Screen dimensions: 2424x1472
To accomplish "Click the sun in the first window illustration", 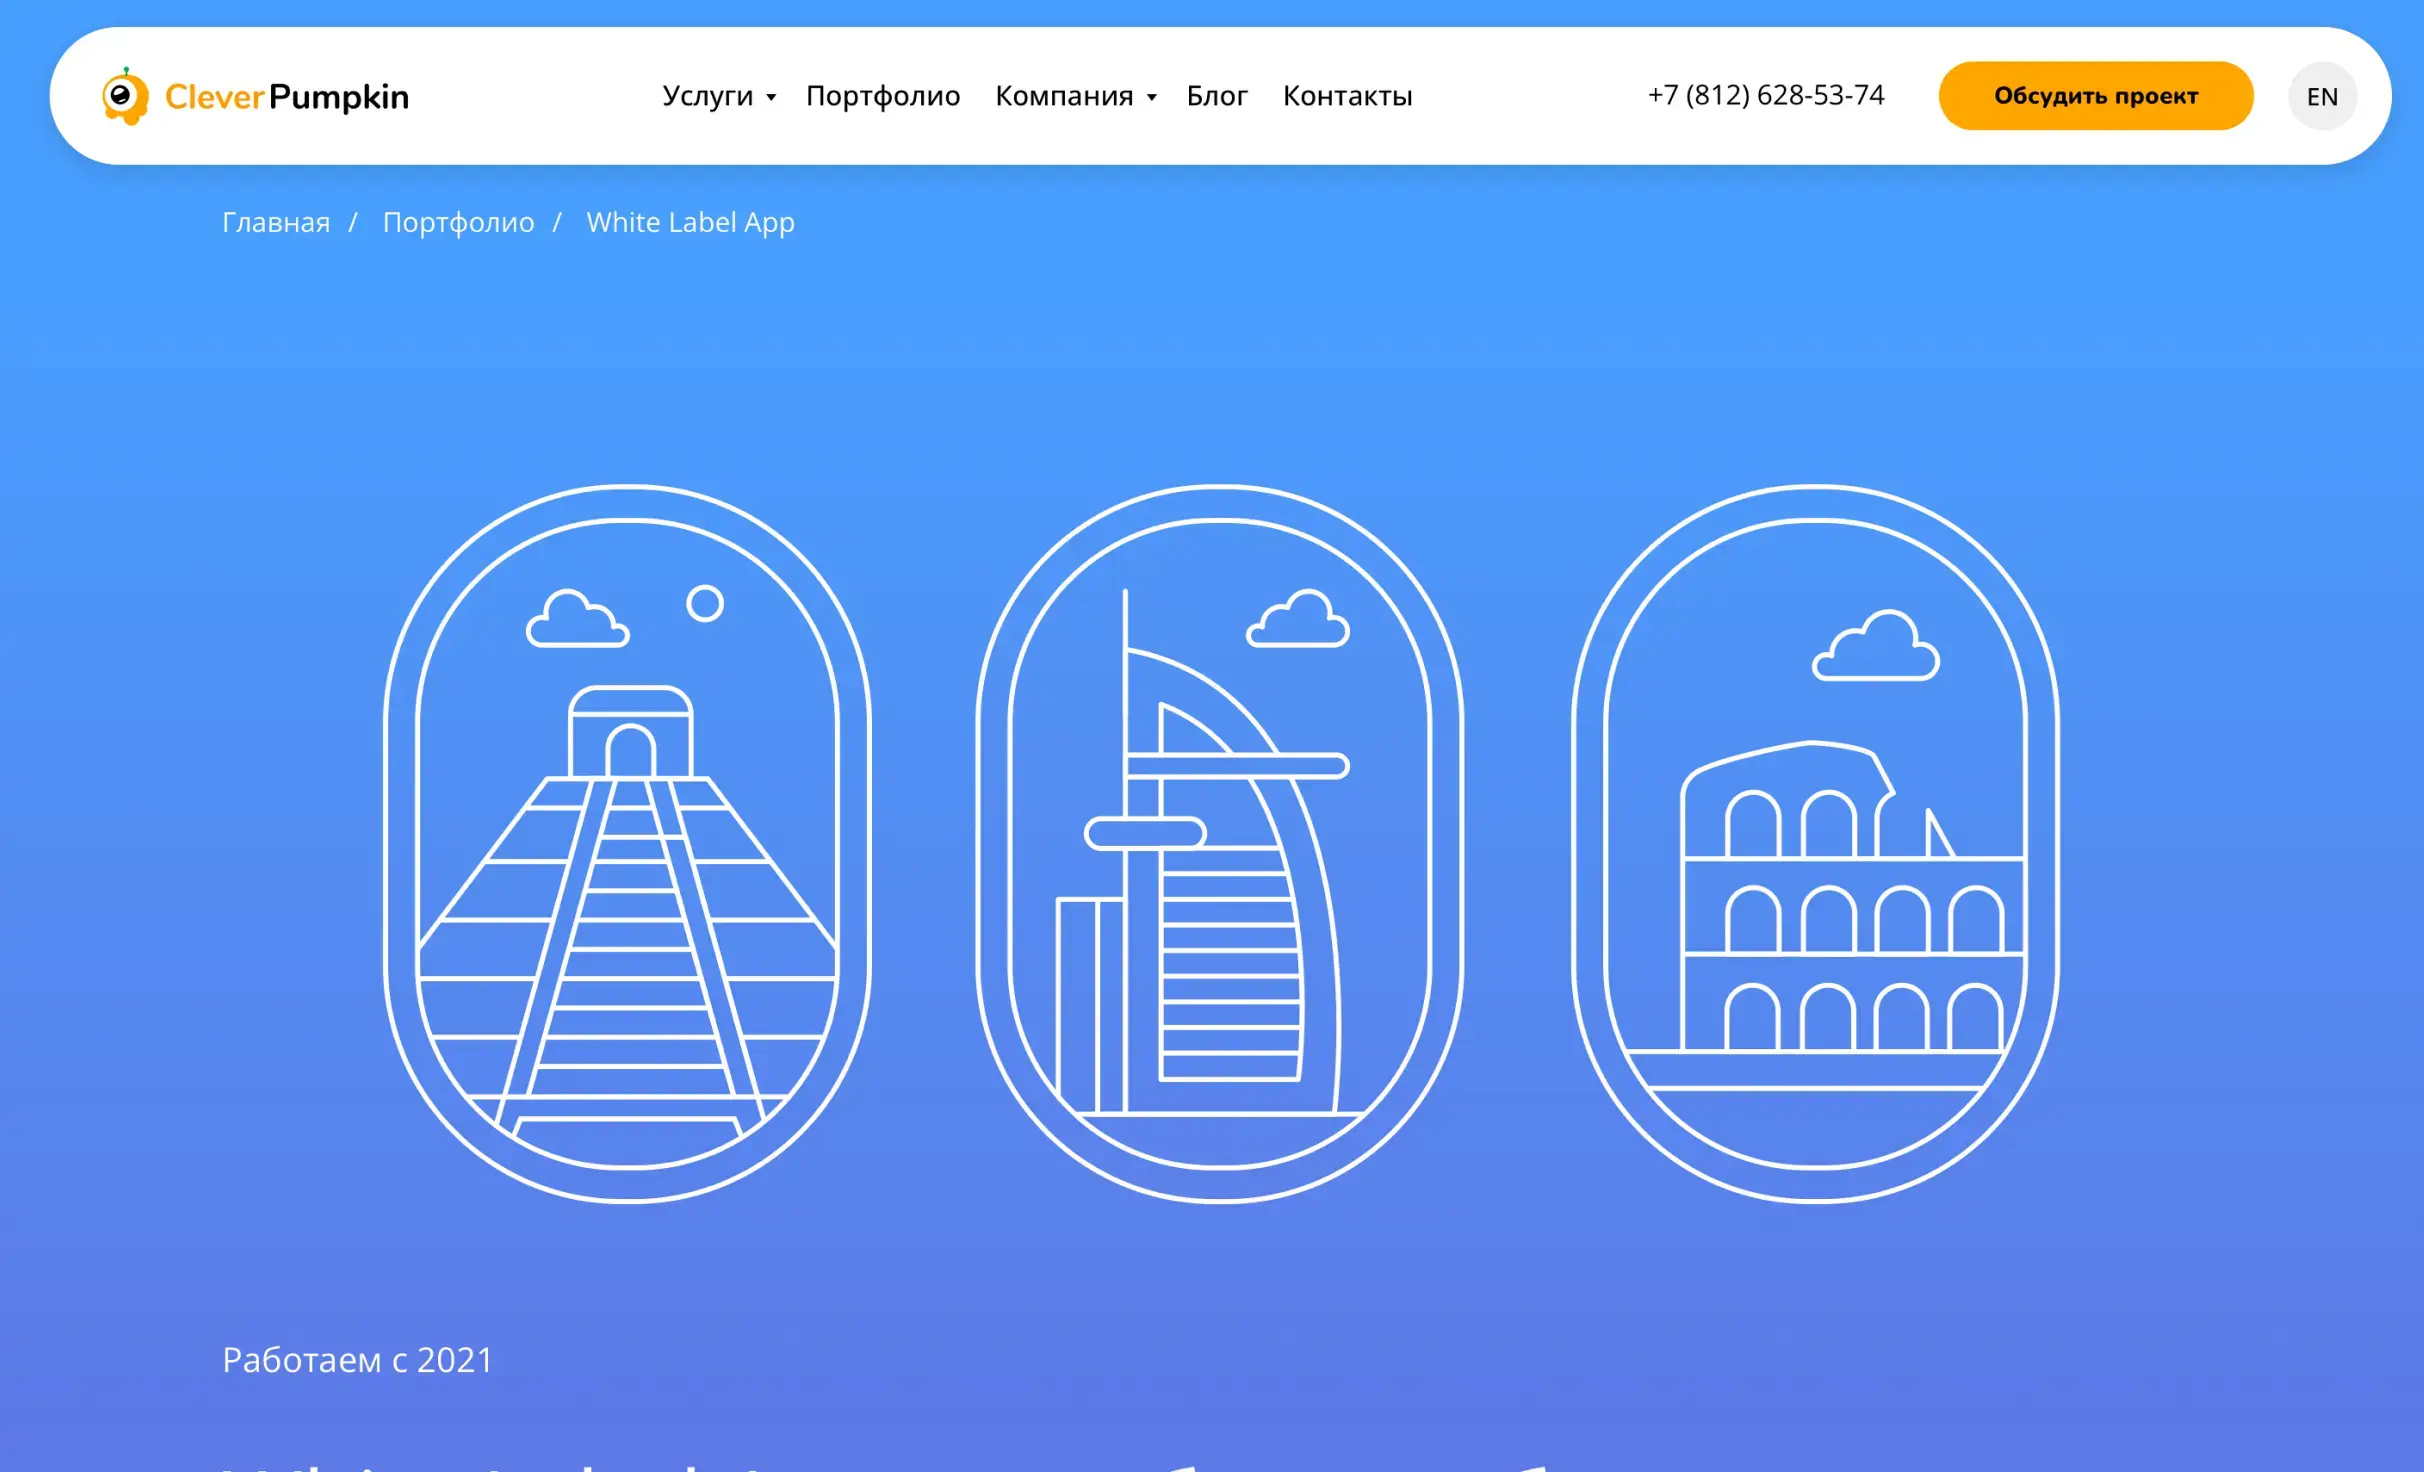I will point(703,603).
